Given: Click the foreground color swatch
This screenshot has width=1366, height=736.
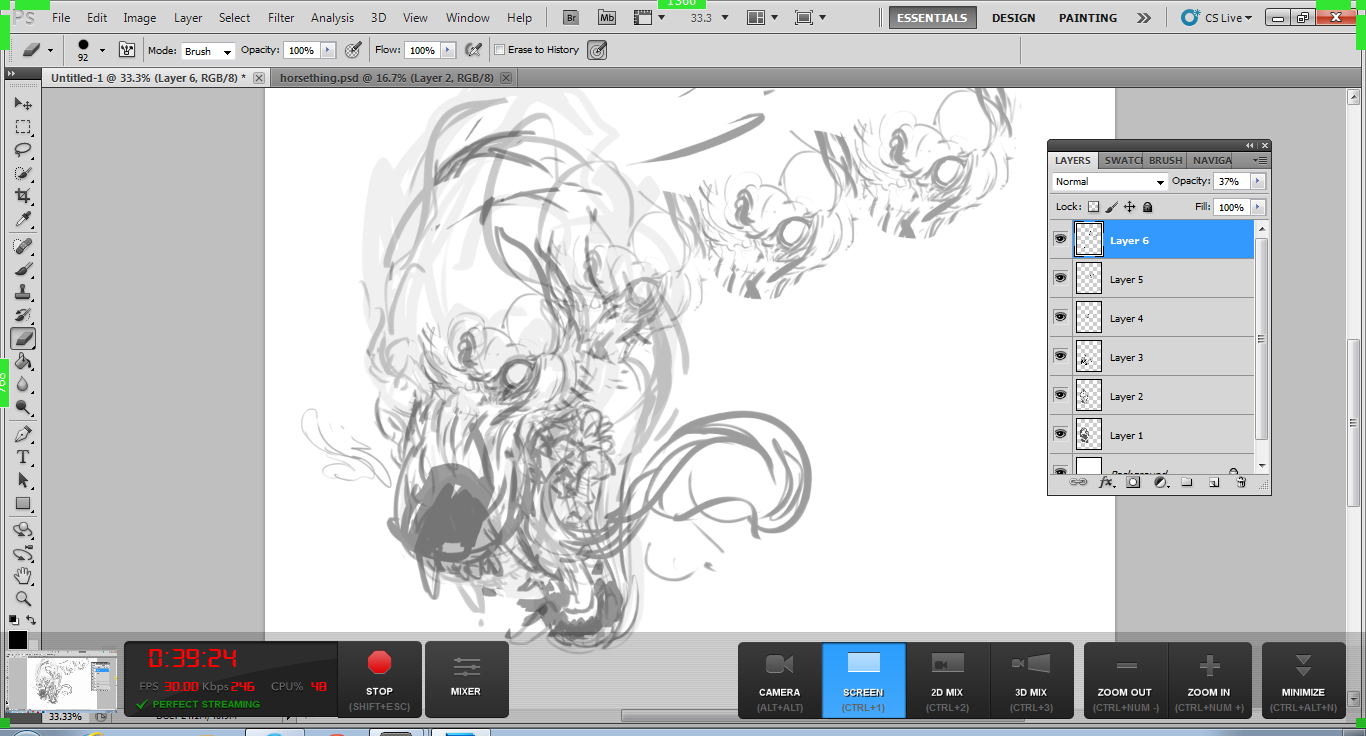Looking at the screenshot, I should (x=18, y=640).
